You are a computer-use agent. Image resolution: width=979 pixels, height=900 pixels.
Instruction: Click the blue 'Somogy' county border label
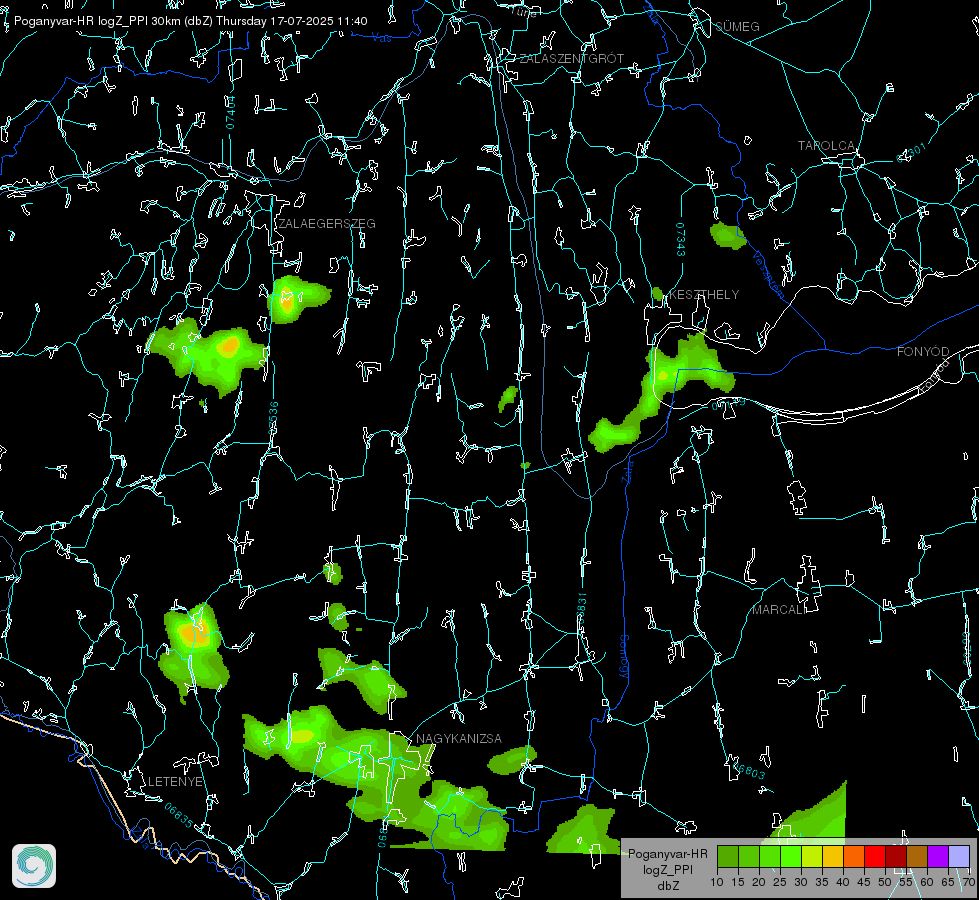coord(623,656)
